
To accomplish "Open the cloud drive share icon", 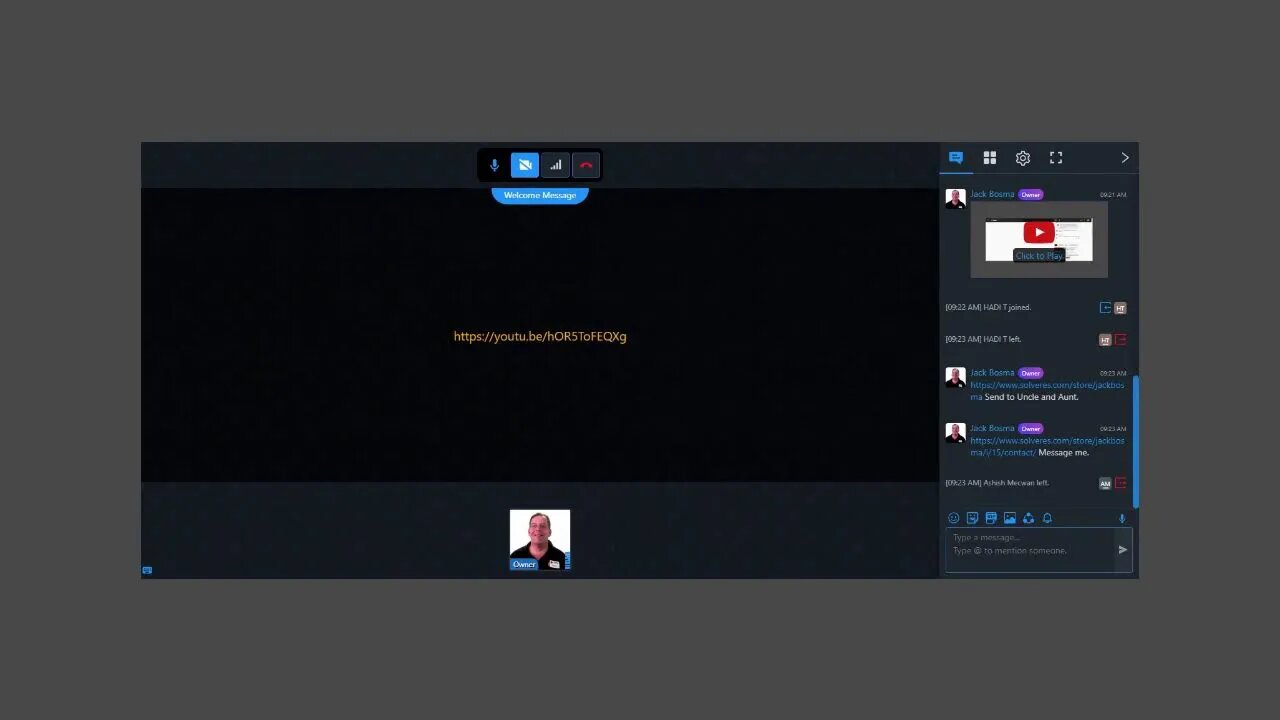I will (1028, 518).
